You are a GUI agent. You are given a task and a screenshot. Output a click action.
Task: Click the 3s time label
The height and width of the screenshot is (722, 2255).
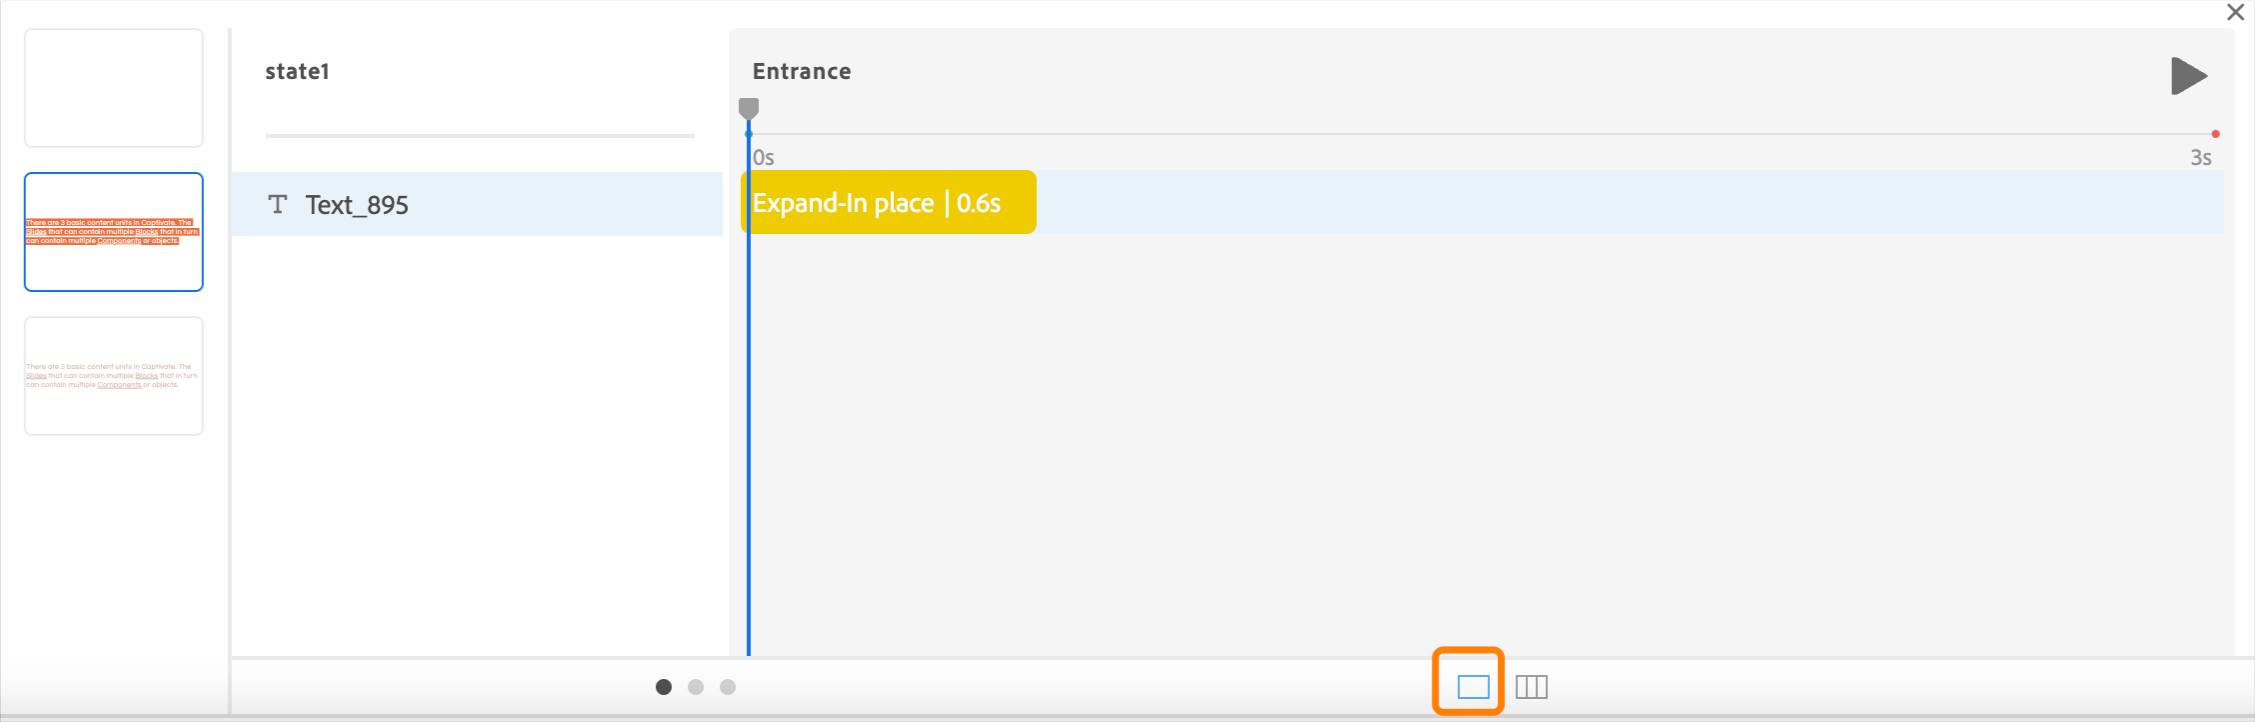[2201, 158]
